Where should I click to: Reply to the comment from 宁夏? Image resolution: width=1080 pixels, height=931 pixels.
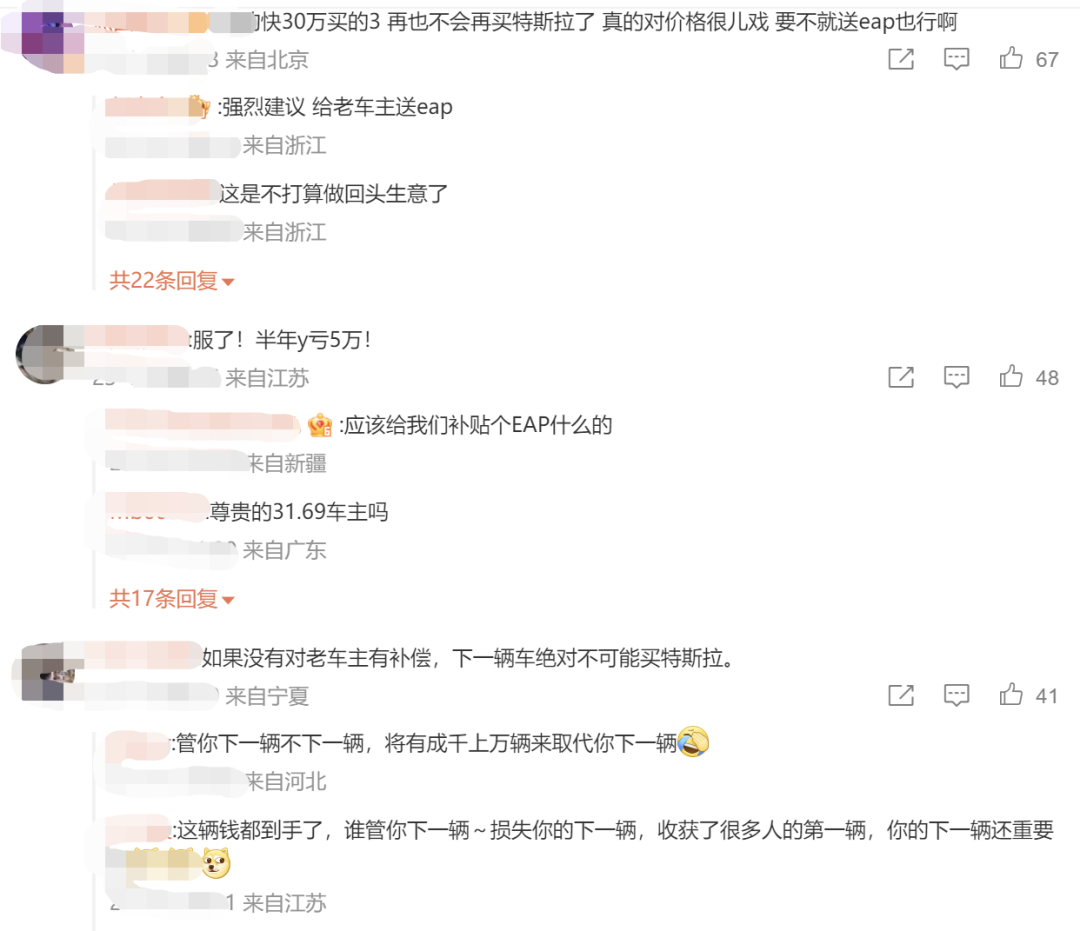pyautogui.click(x=956, y=695)
